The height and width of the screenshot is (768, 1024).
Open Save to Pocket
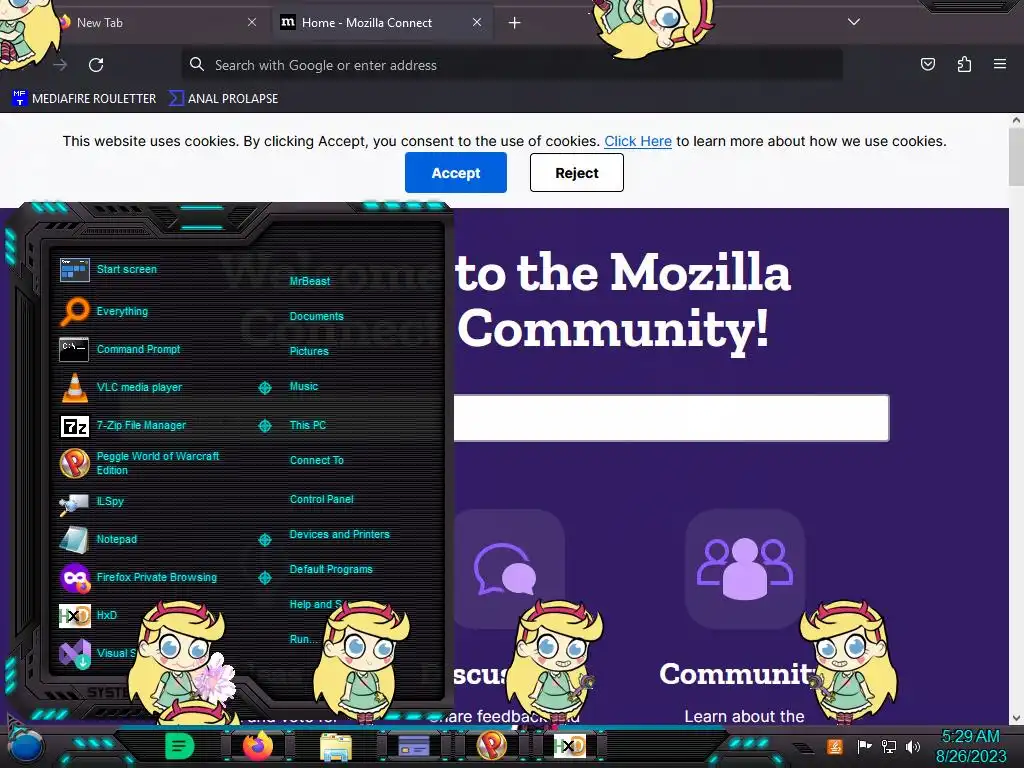pos(927,64)
